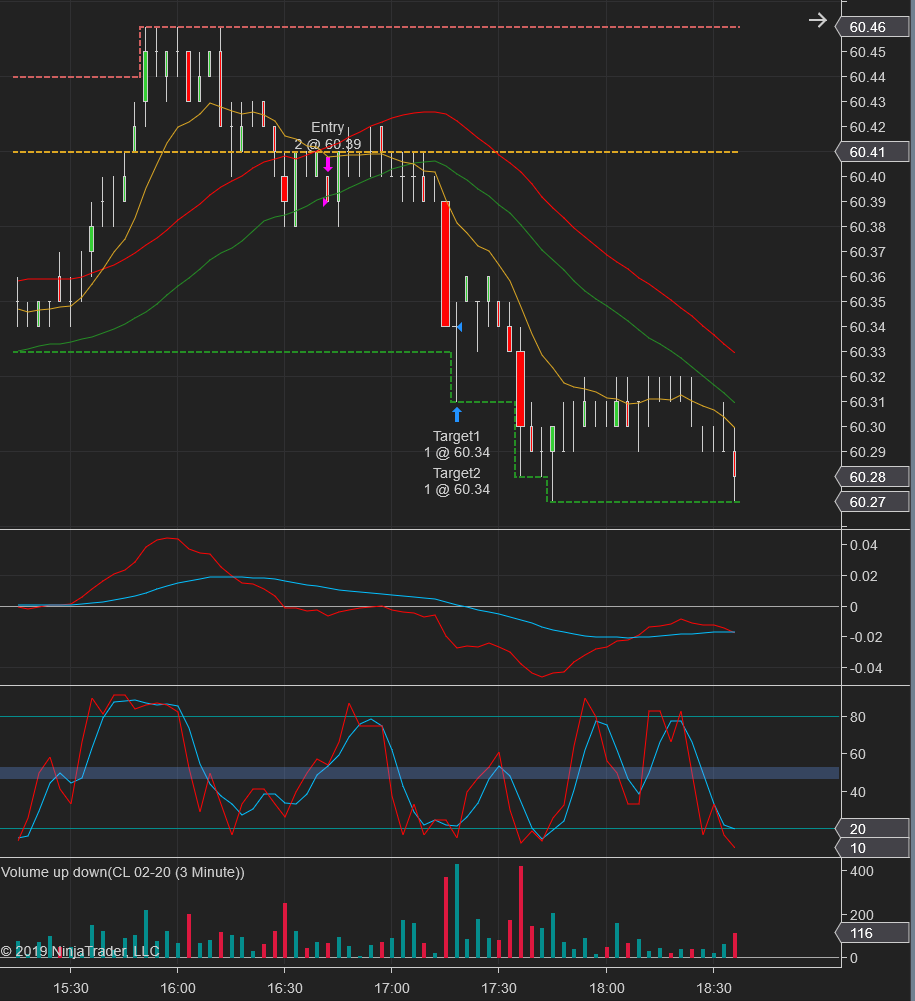
Task: Click the positive 0.02 oscillator scale label
Action: (863, 576)
